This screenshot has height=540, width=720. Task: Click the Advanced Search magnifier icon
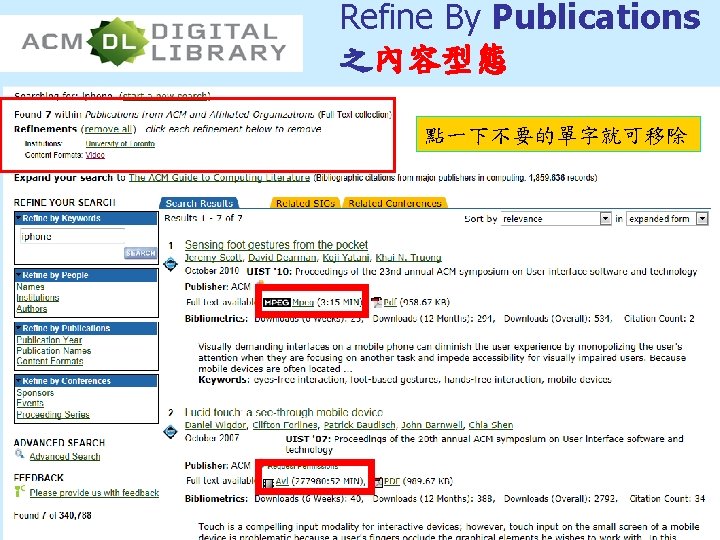(20, 455)
